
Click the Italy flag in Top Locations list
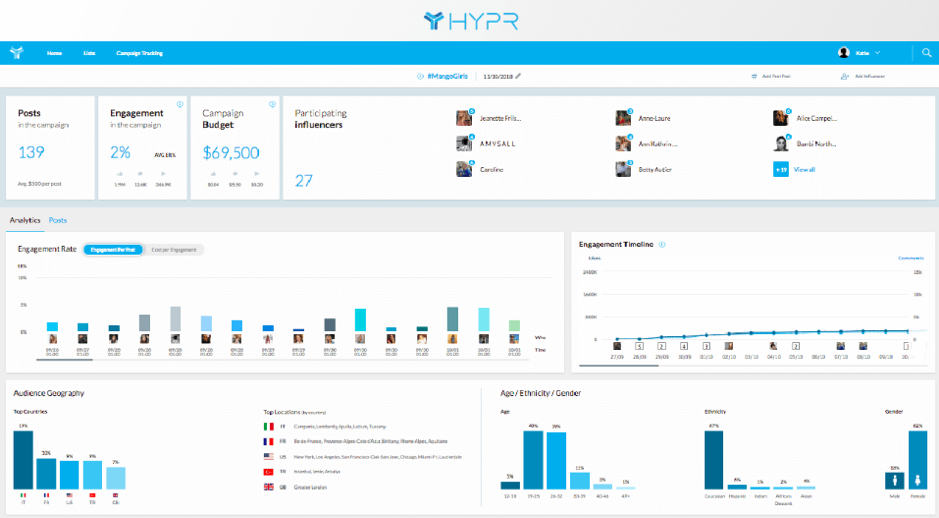tap(269, 426)
